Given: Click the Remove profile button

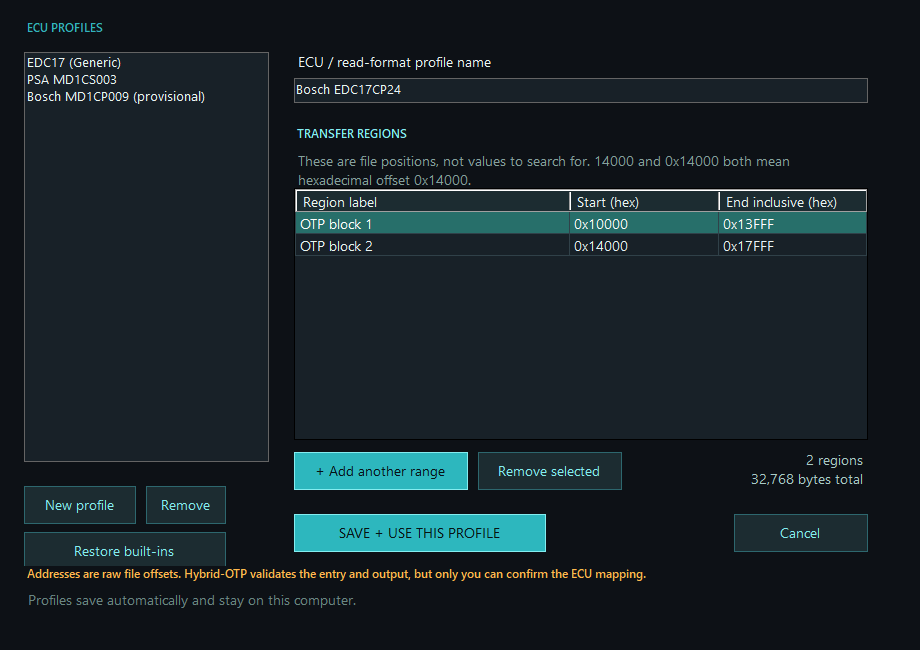Looking at the screenshot, I should tap(186, 505).
